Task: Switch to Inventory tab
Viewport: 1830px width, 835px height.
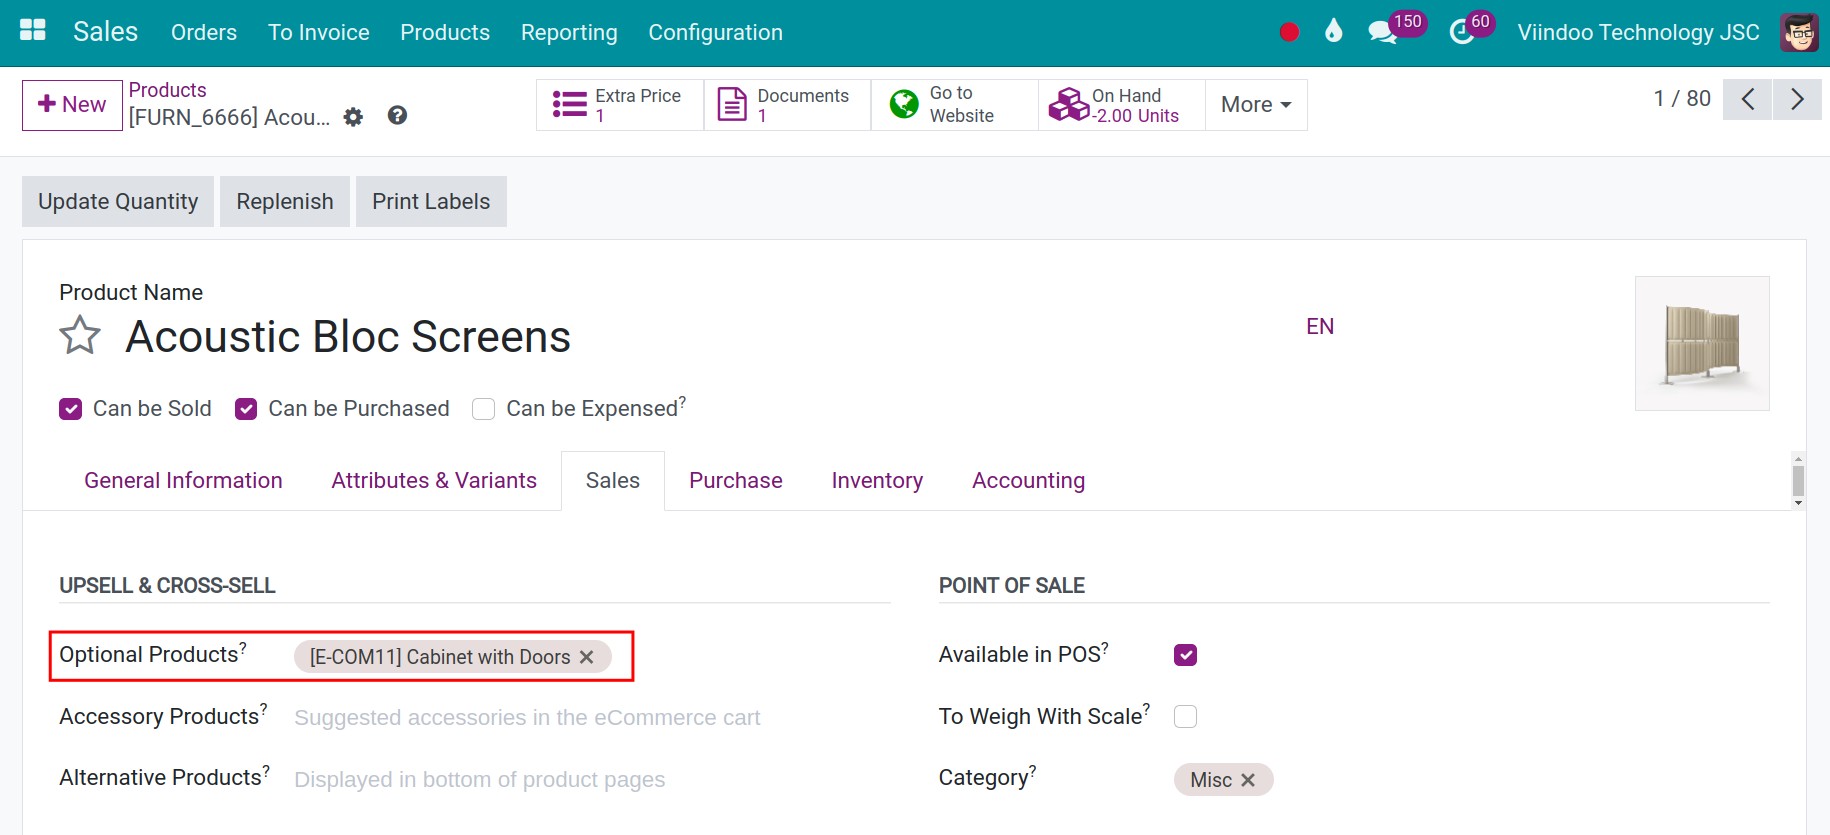Action: (x=877, y=481)
